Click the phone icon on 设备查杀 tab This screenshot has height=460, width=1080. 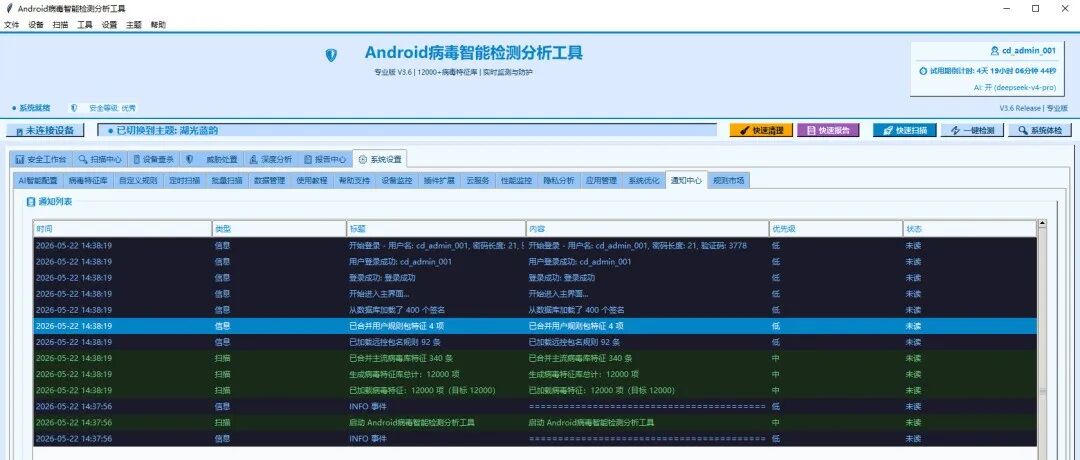[136, 159]
